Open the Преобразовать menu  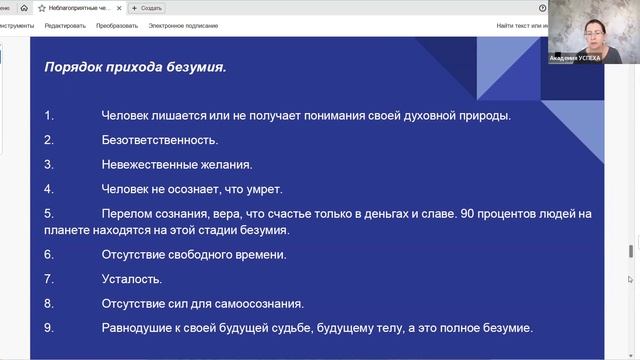117,26
